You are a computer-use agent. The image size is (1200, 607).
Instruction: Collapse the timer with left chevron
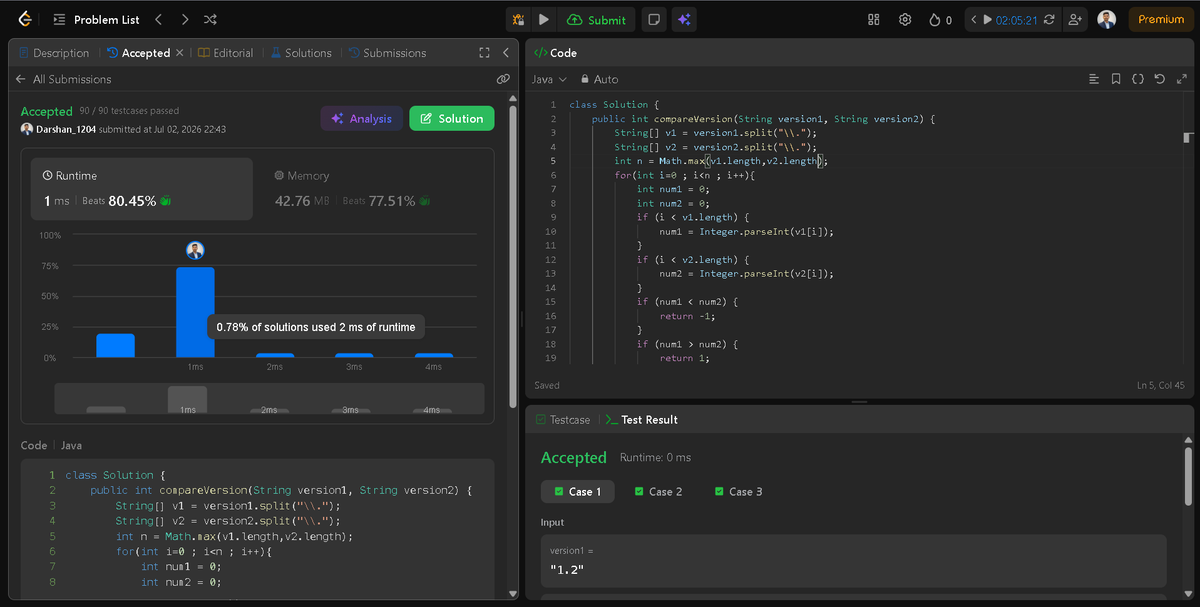click(974, 20)
